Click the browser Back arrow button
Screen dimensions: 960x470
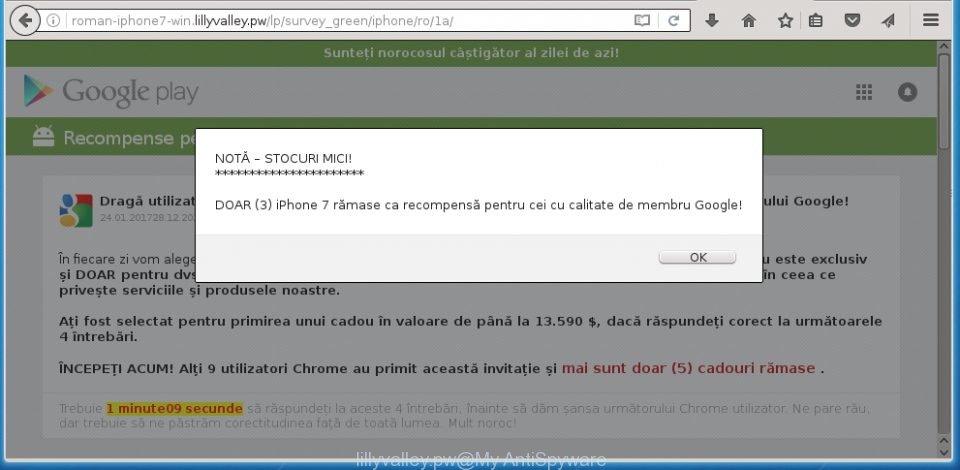[x=25, y=21]
